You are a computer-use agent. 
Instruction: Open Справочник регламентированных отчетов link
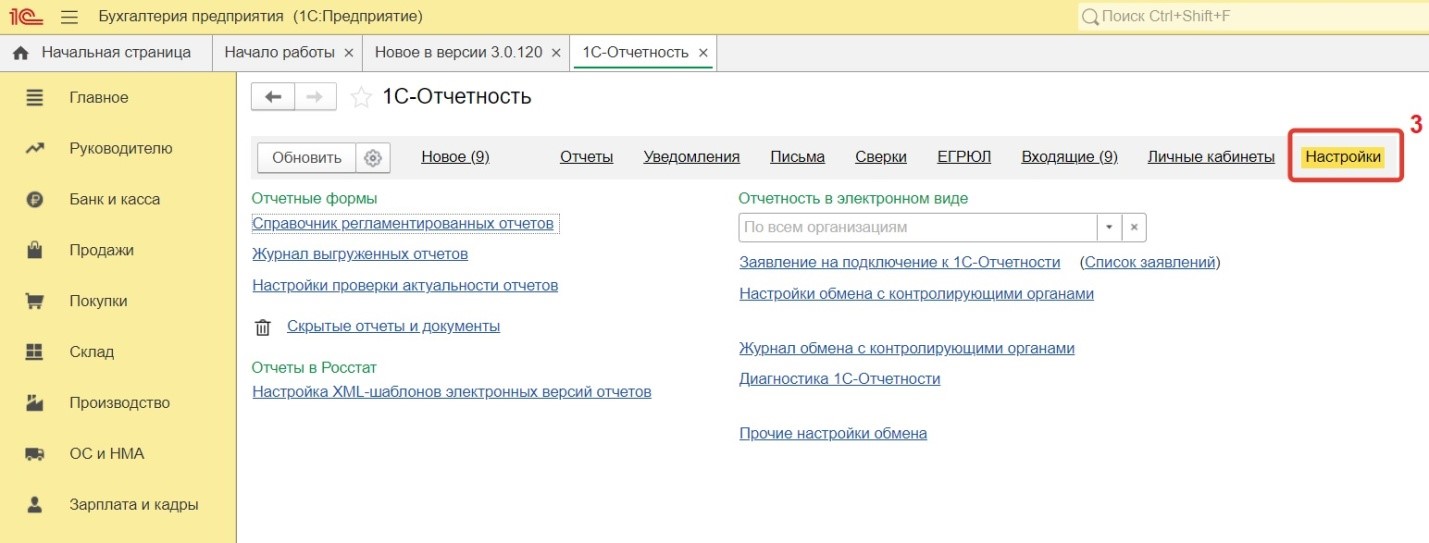point(402,224)
